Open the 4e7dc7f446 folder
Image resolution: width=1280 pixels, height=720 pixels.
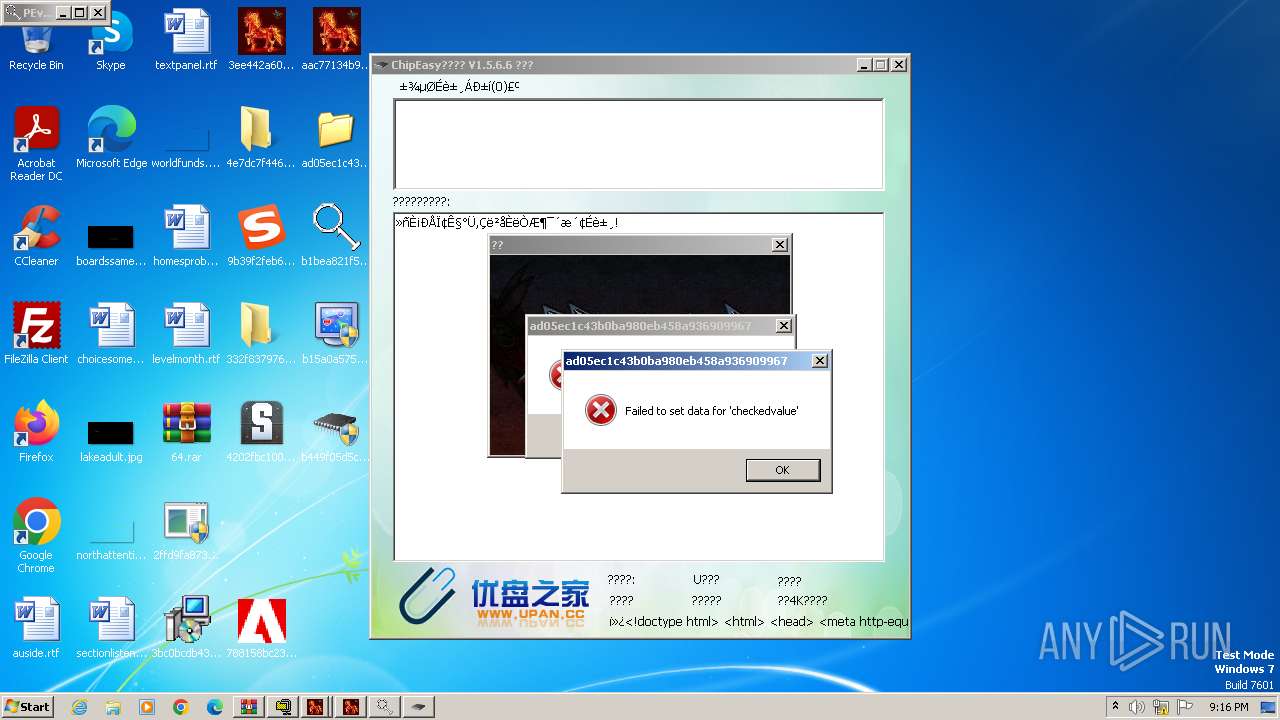(x=260, y=139)
